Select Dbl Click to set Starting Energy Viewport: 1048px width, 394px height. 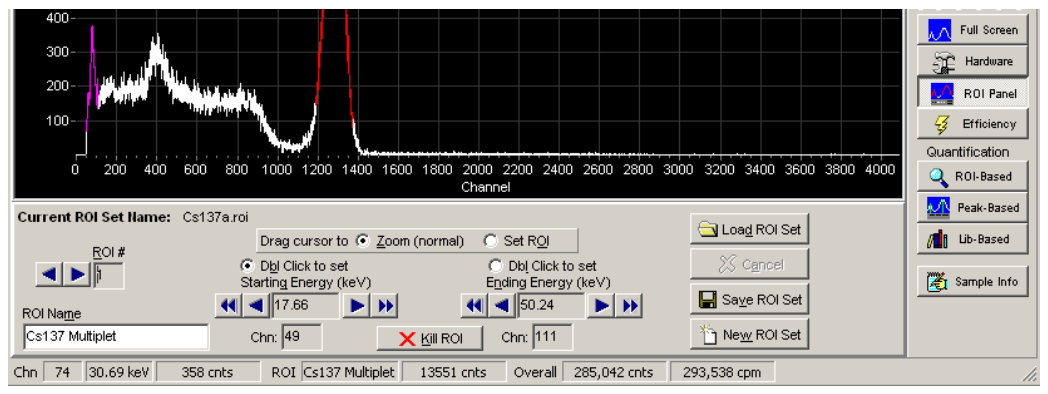[247, 266]
